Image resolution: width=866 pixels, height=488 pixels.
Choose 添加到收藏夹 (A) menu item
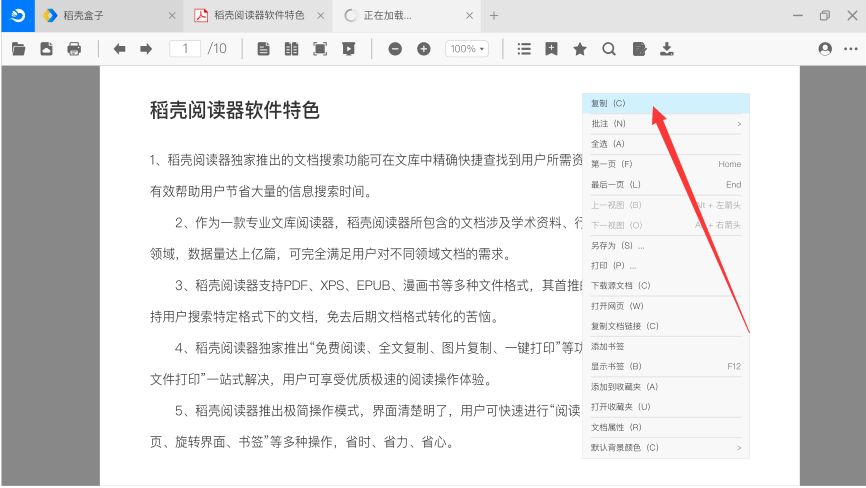(x=666, y=387)
